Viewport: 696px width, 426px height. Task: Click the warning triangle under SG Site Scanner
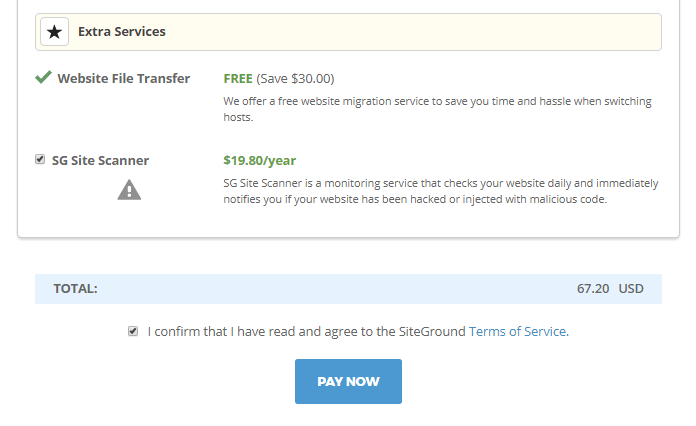129,190
